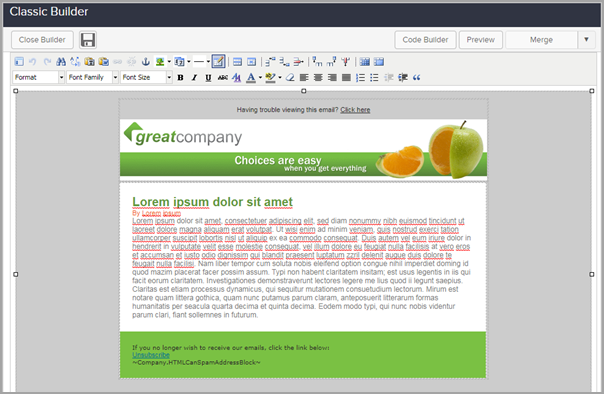
Task: Apply the highlight background color button
Action: (x=270, y=78)
